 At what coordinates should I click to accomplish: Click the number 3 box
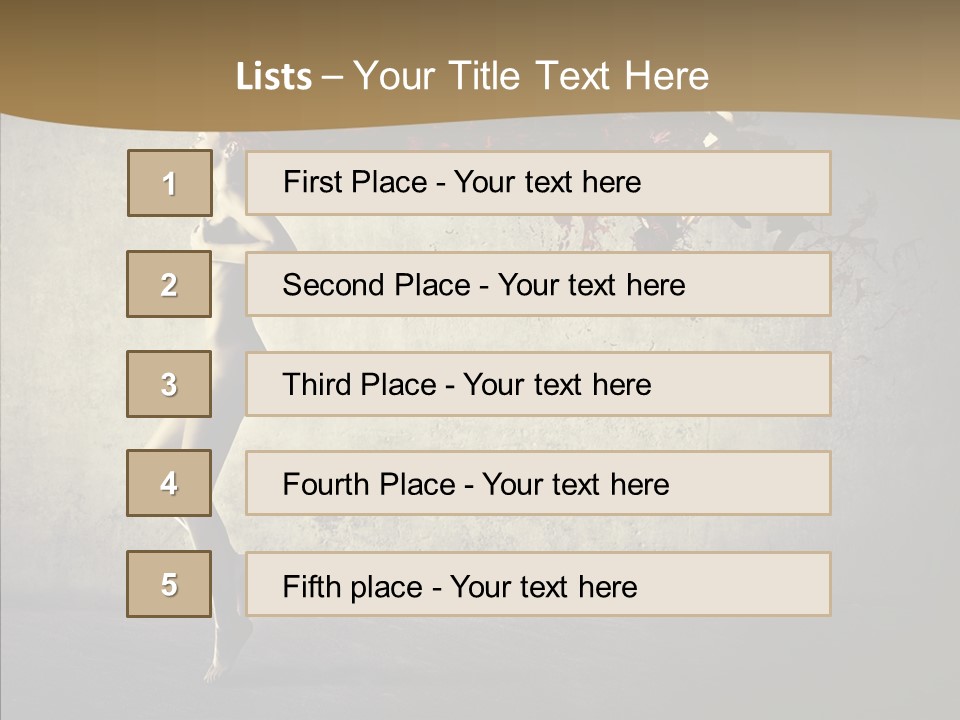pos(169,384)
